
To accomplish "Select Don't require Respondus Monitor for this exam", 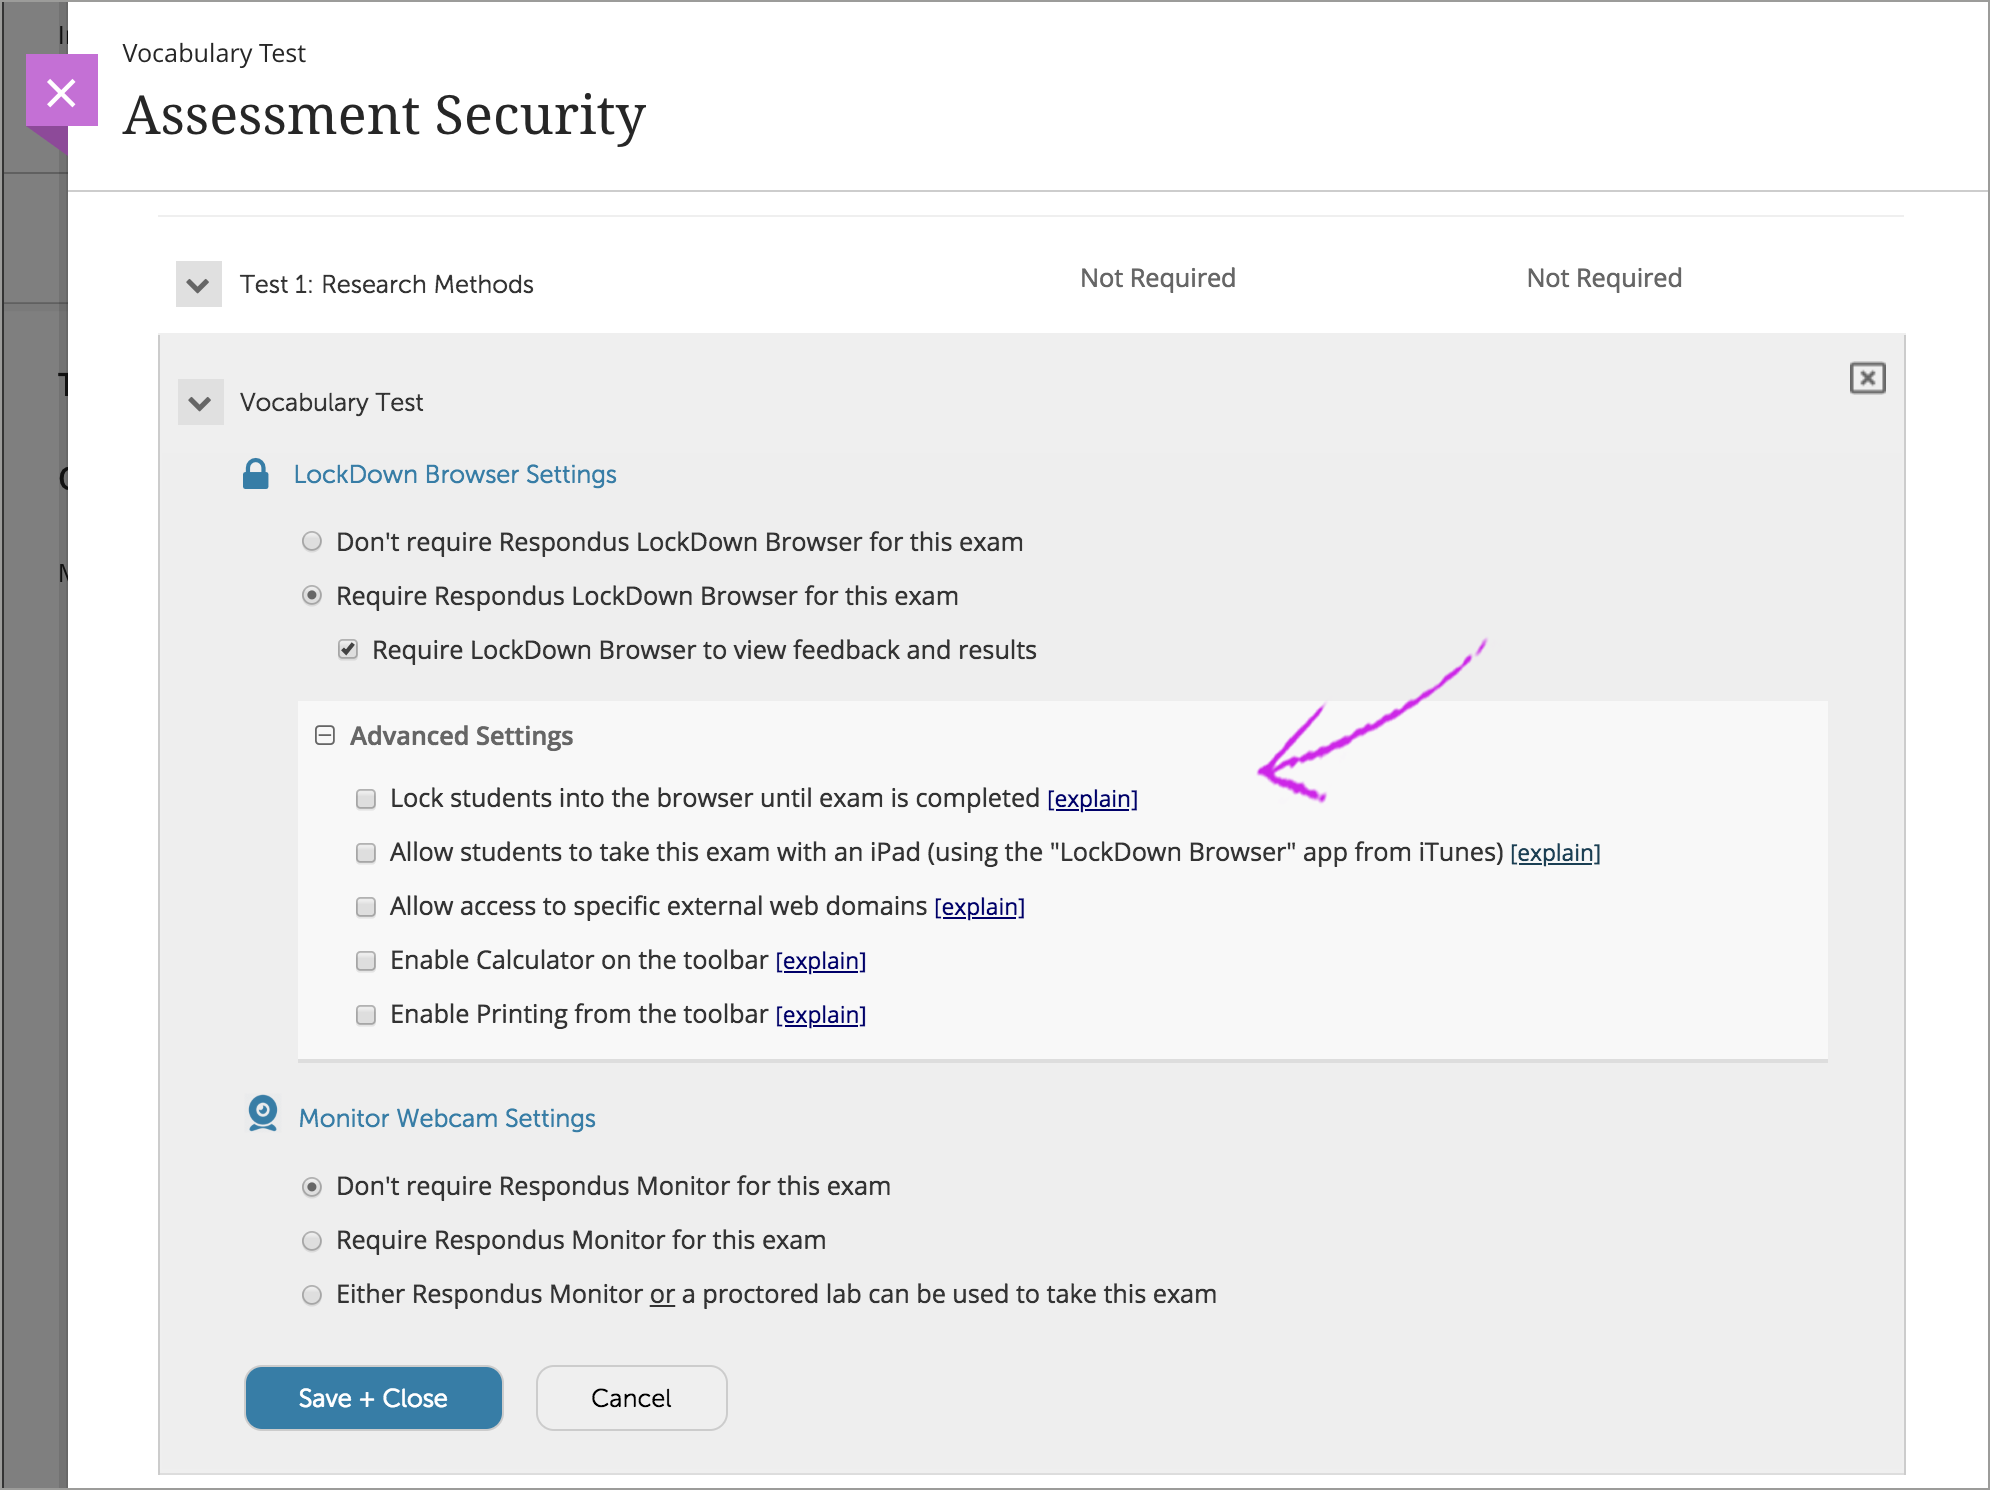I will tap(312, 1187).
